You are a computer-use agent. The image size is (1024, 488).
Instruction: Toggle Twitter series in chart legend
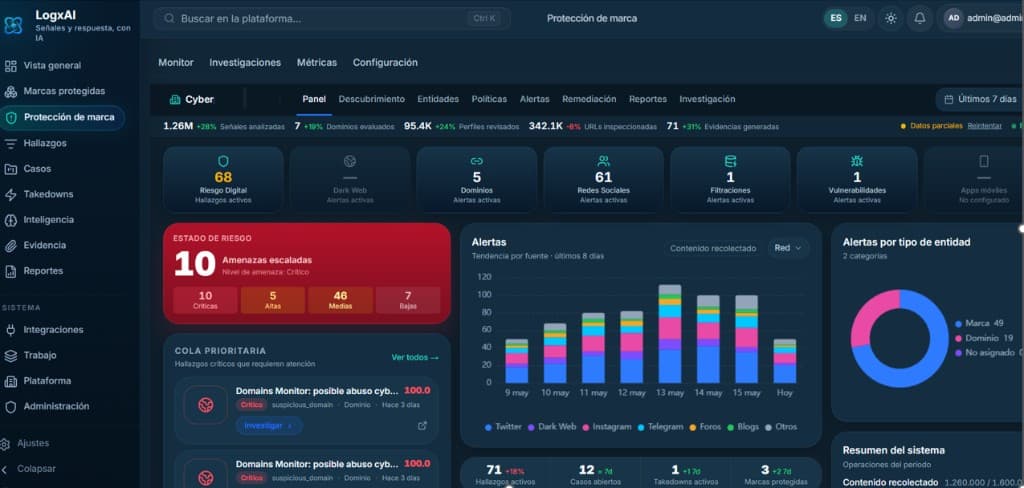[x=503, y=427]
